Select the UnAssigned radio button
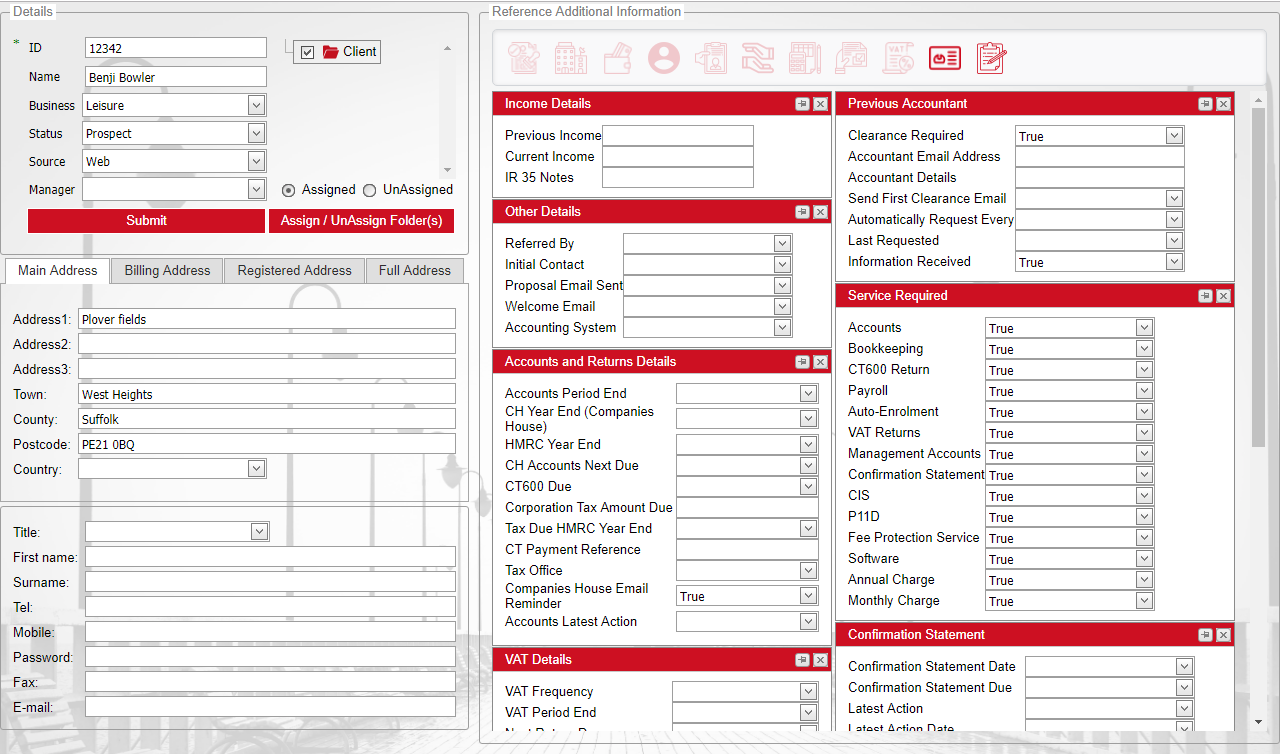Viewport: 1280px width, 754px height. tap(369, 190)
